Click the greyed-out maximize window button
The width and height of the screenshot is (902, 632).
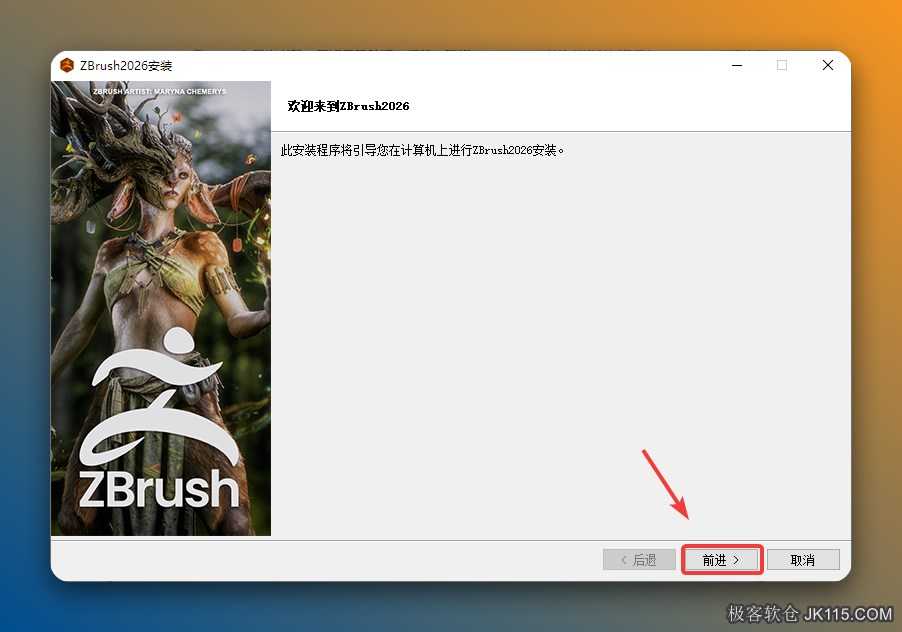782,66
